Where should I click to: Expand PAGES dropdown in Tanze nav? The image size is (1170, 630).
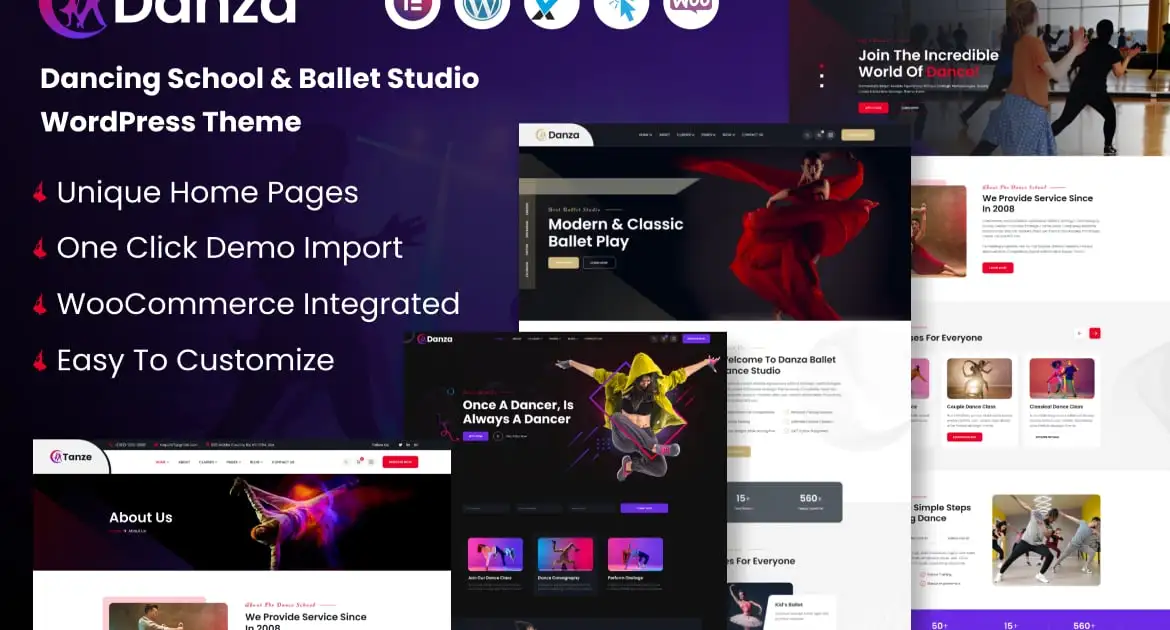pos(233,462)
